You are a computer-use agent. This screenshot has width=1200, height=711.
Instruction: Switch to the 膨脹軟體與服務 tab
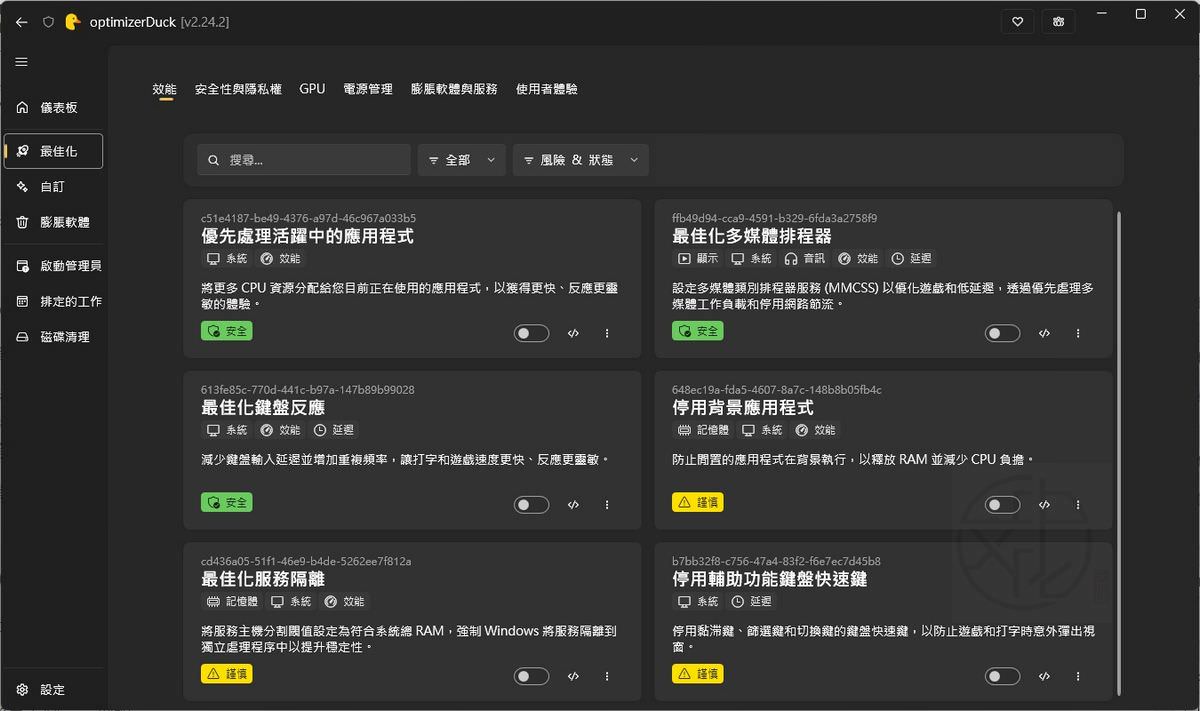(454, 89)
